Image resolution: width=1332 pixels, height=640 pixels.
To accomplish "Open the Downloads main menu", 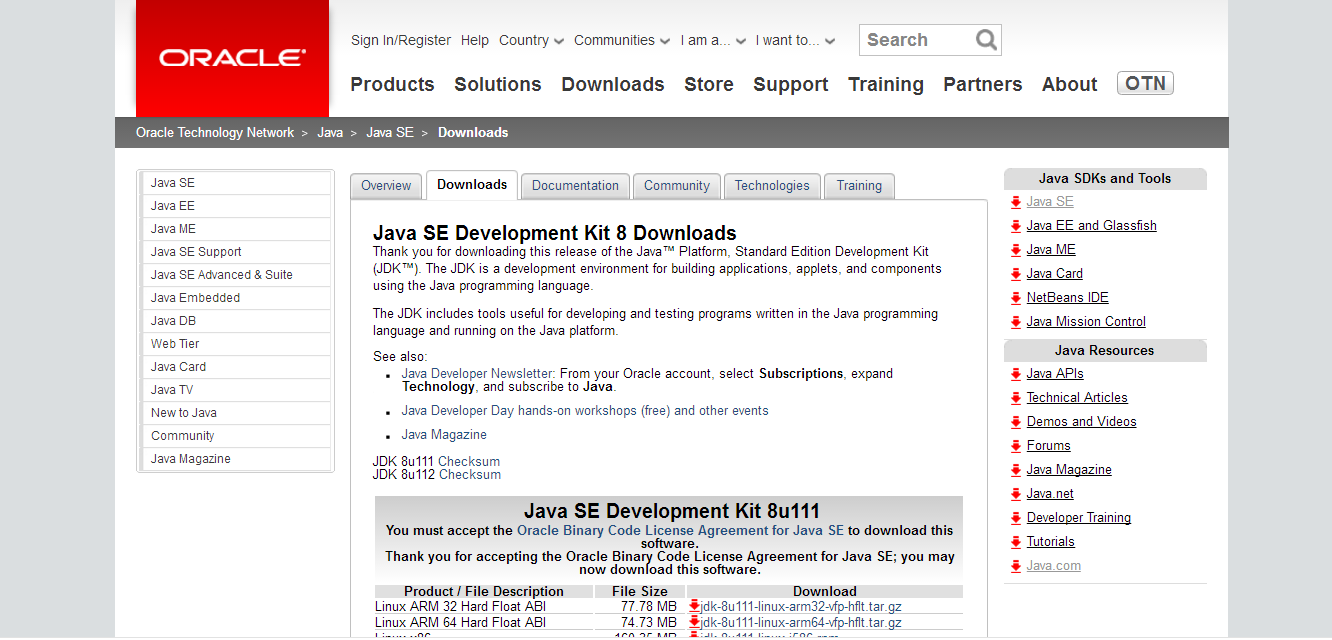I will coord(613,85).
